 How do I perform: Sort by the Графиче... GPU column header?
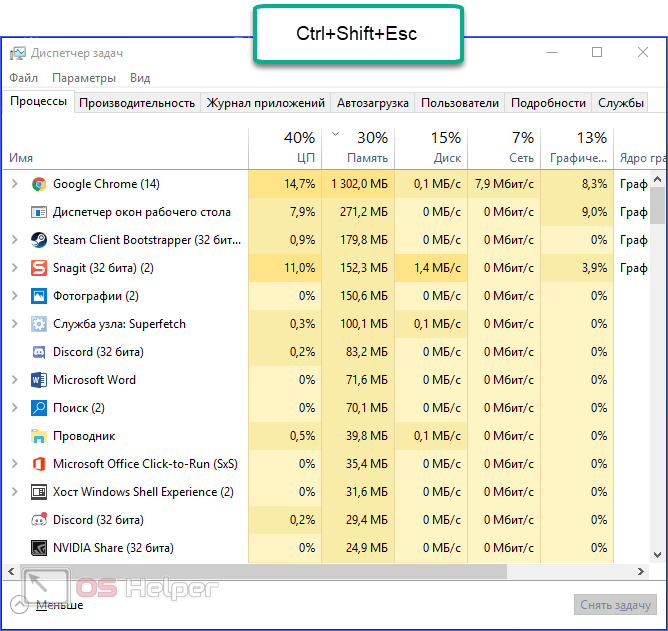pyautogui.click(x=577, y=148)
